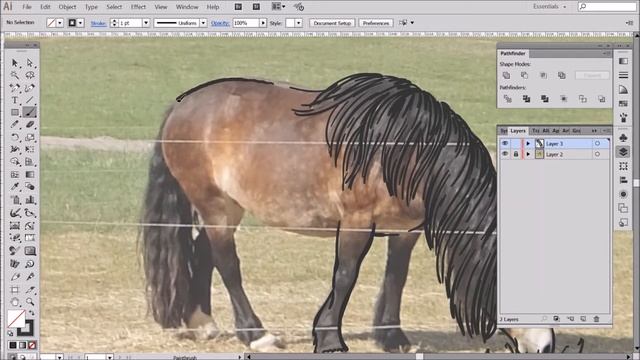This screenshot has width=640, height=360.
Task: Delete selection with Layers panel trash icon
Action: (596, 319)
